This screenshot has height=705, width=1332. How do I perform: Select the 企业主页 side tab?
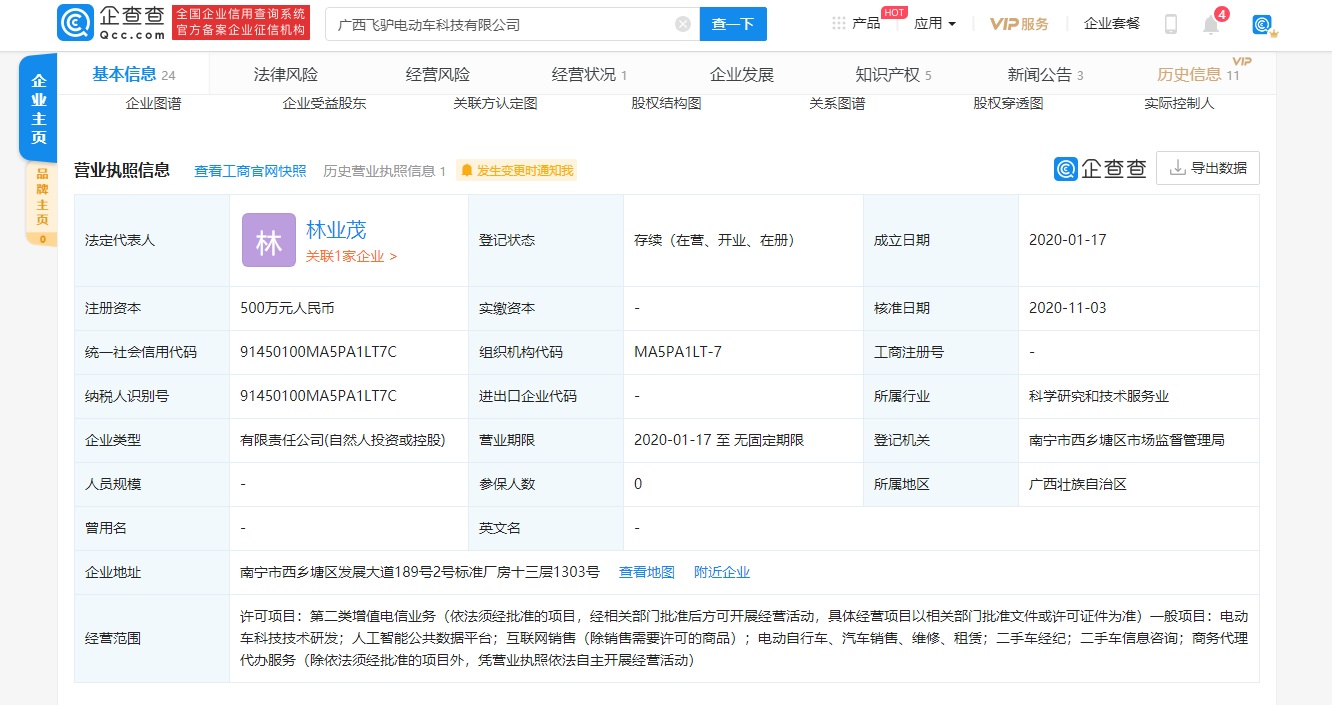(39, 109)
